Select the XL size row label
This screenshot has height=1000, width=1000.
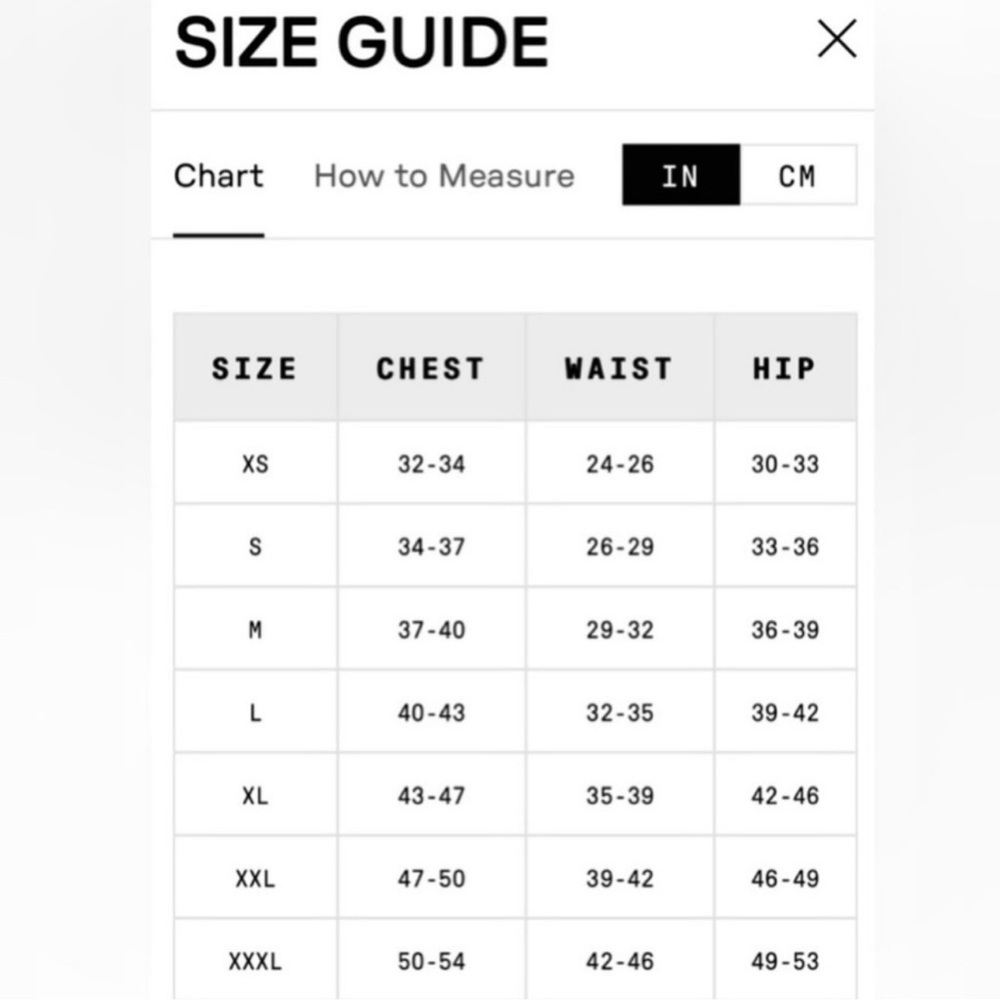(255, 795)
